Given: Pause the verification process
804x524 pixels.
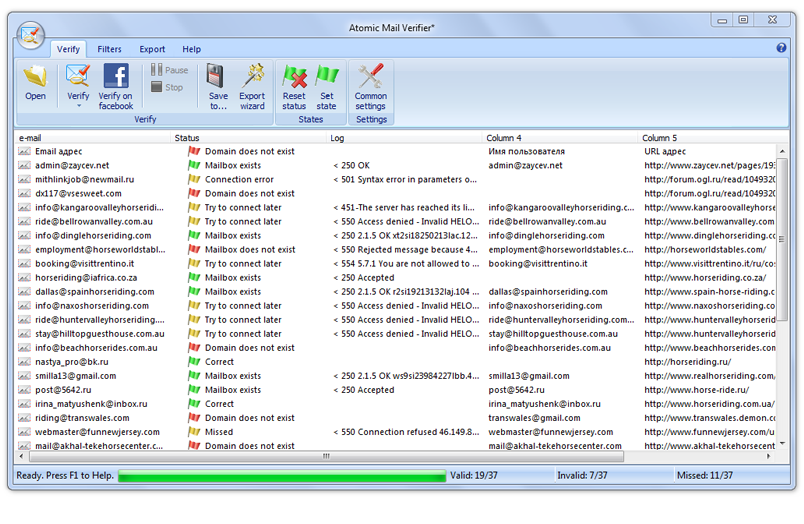Looking at the screenshot, I should tap(170, 70).
